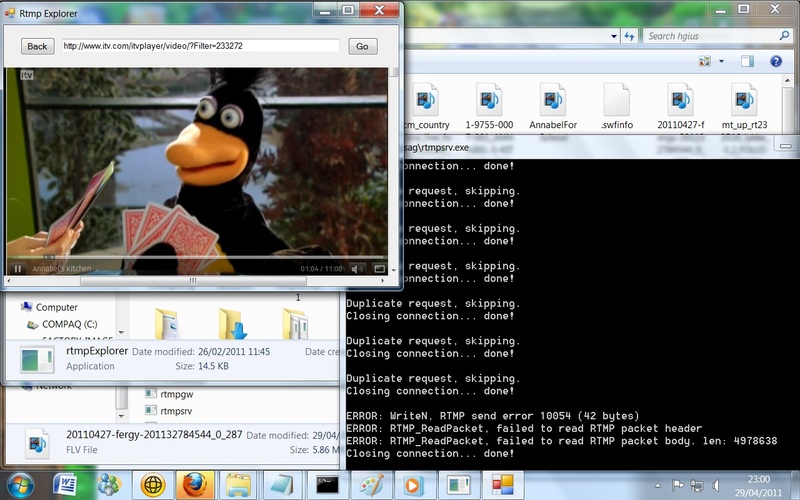Viewport: 800px width, 500px height.
Task: Click the colorful squares taskbar icon
Action: 503,485
